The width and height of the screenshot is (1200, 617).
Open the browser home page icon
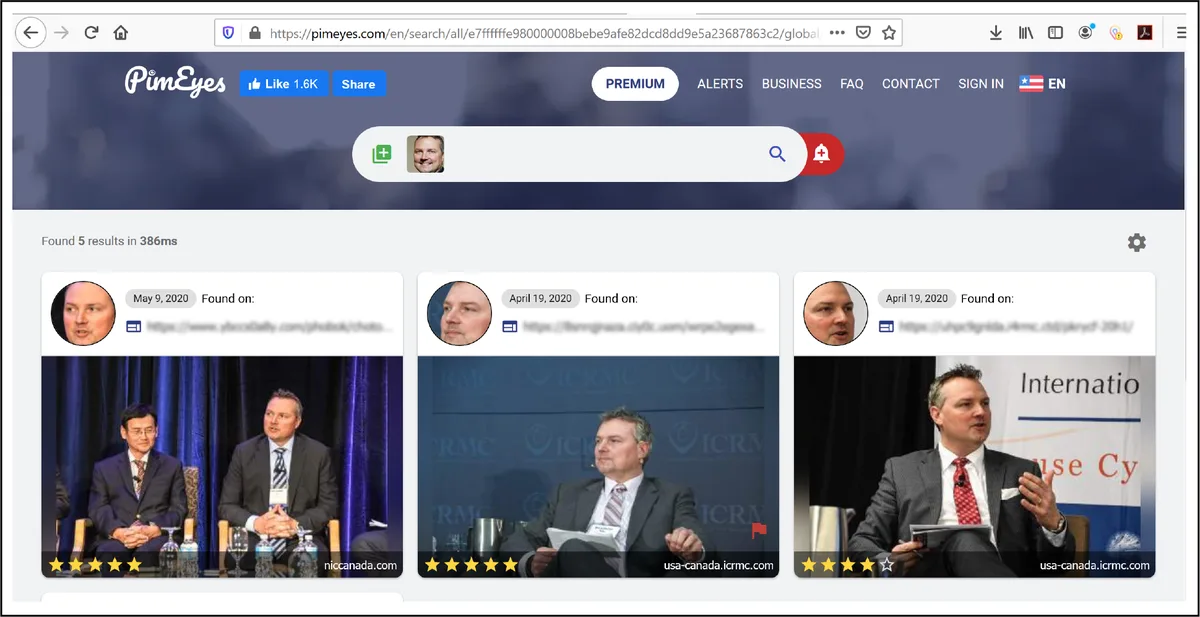[121, 33]
